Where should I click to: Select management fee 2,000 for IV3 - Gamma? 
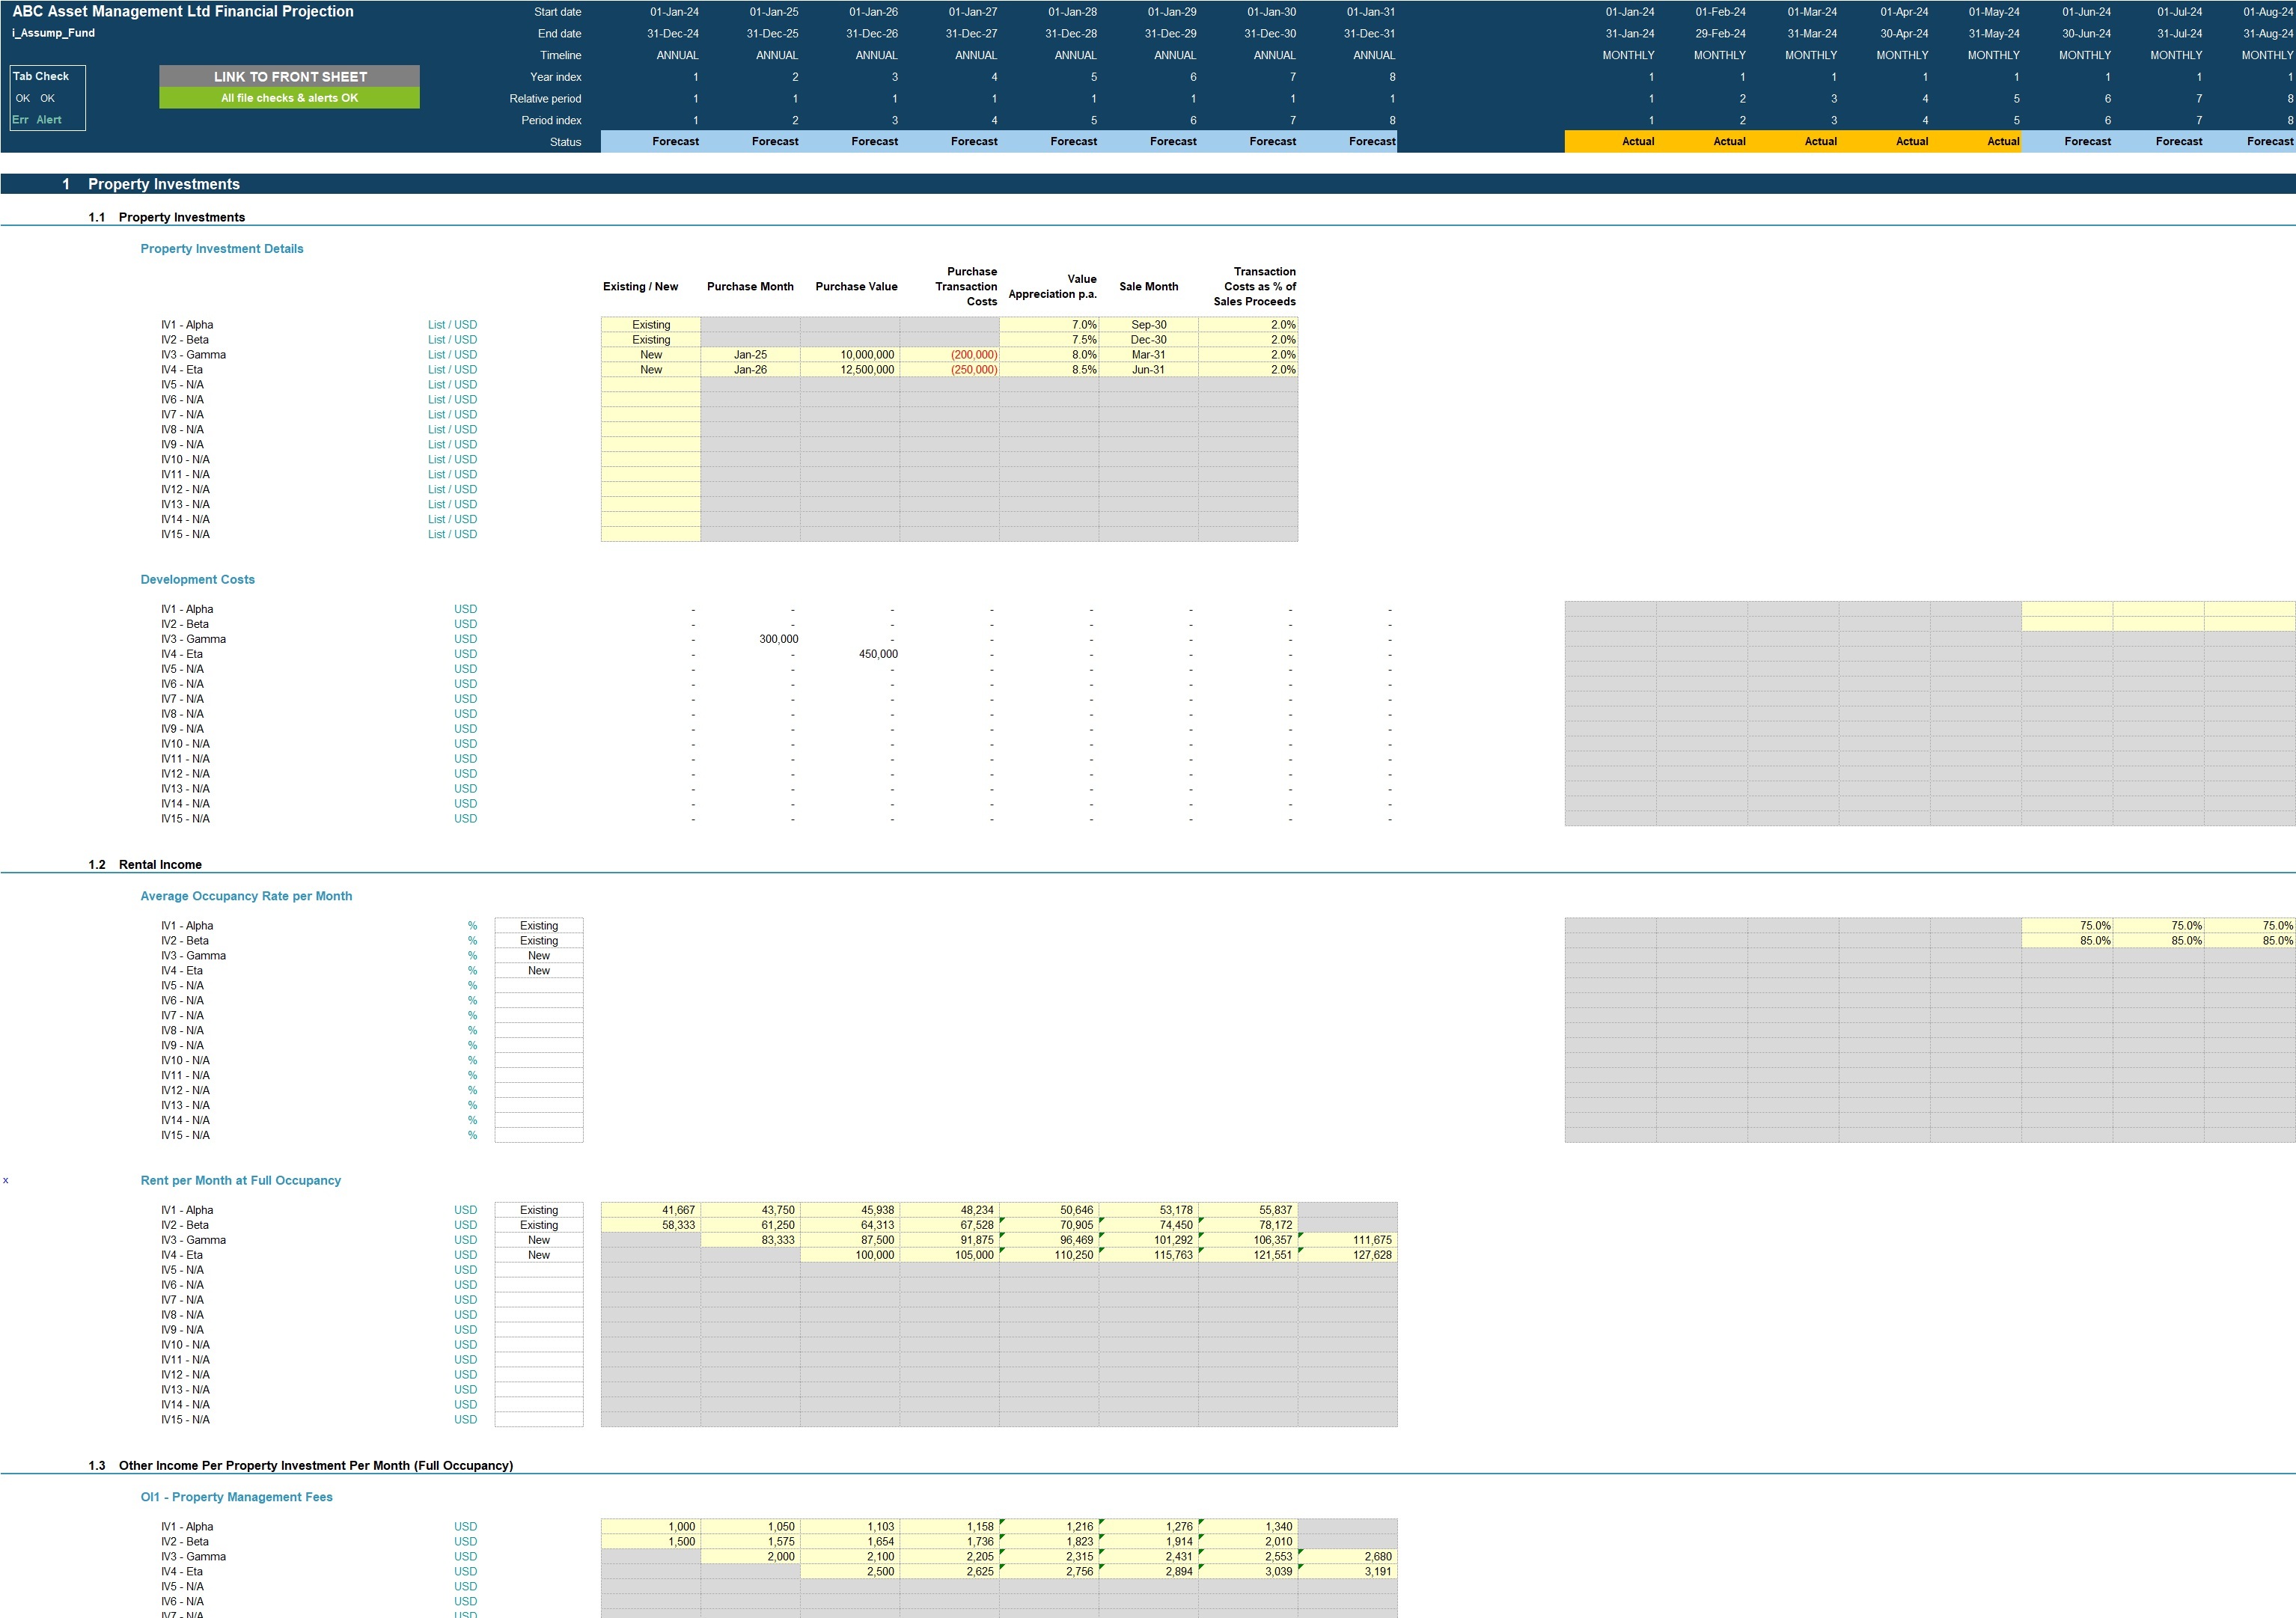coord(750,1557)
